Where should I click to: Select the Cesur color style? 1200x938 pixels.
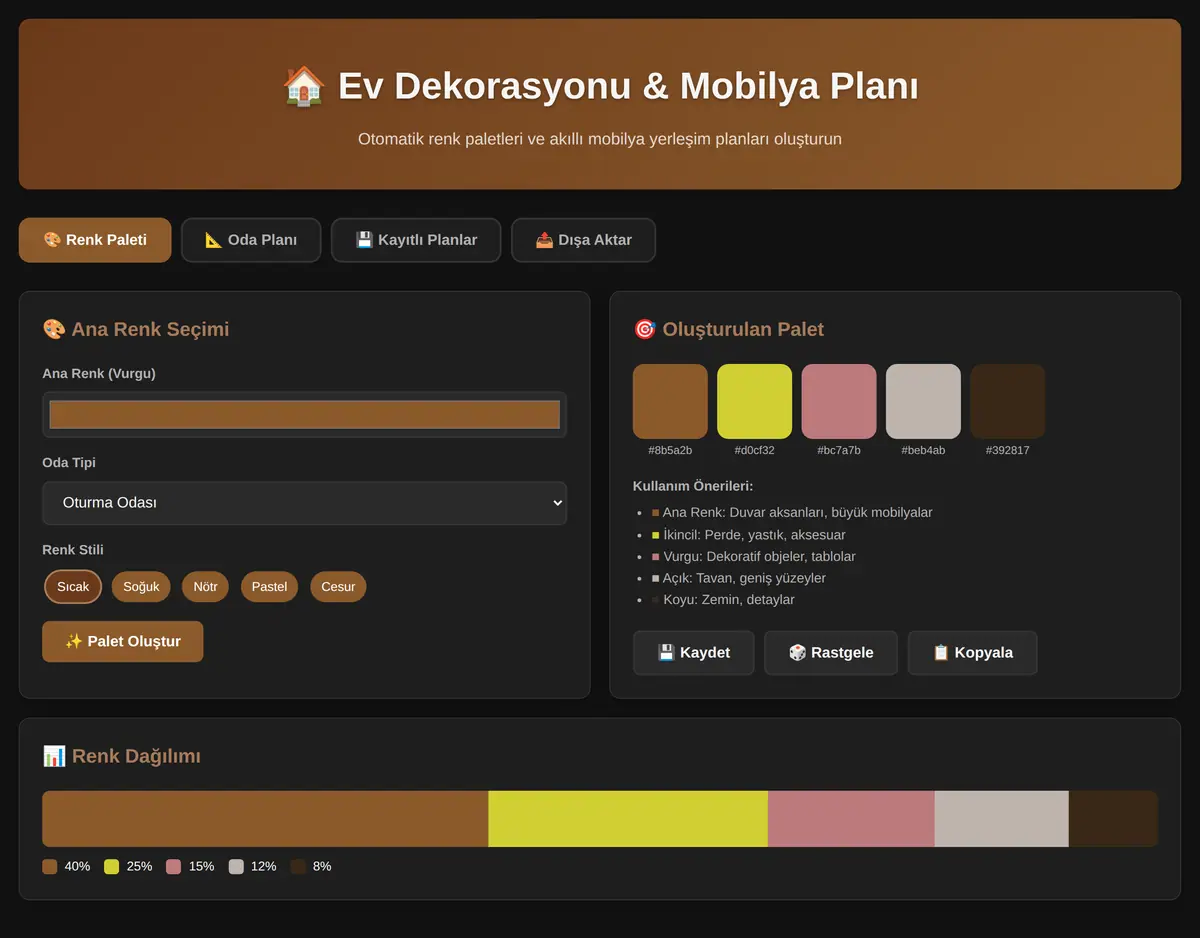pos(338,587)
